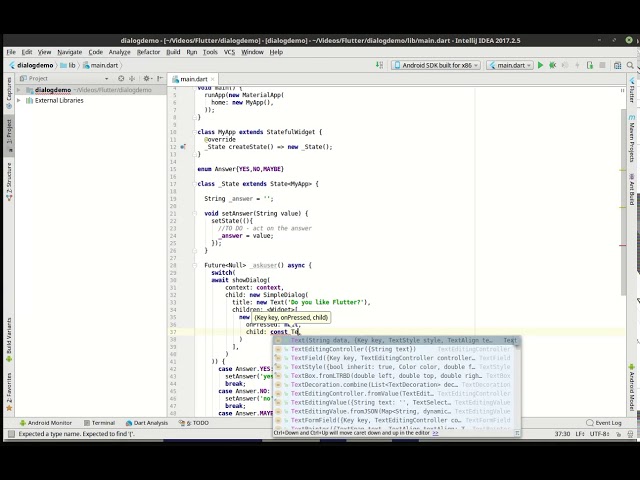
Task: Open the Android SDK device selector dropdown
Action: pyautogui.click(x=435, y=65)
